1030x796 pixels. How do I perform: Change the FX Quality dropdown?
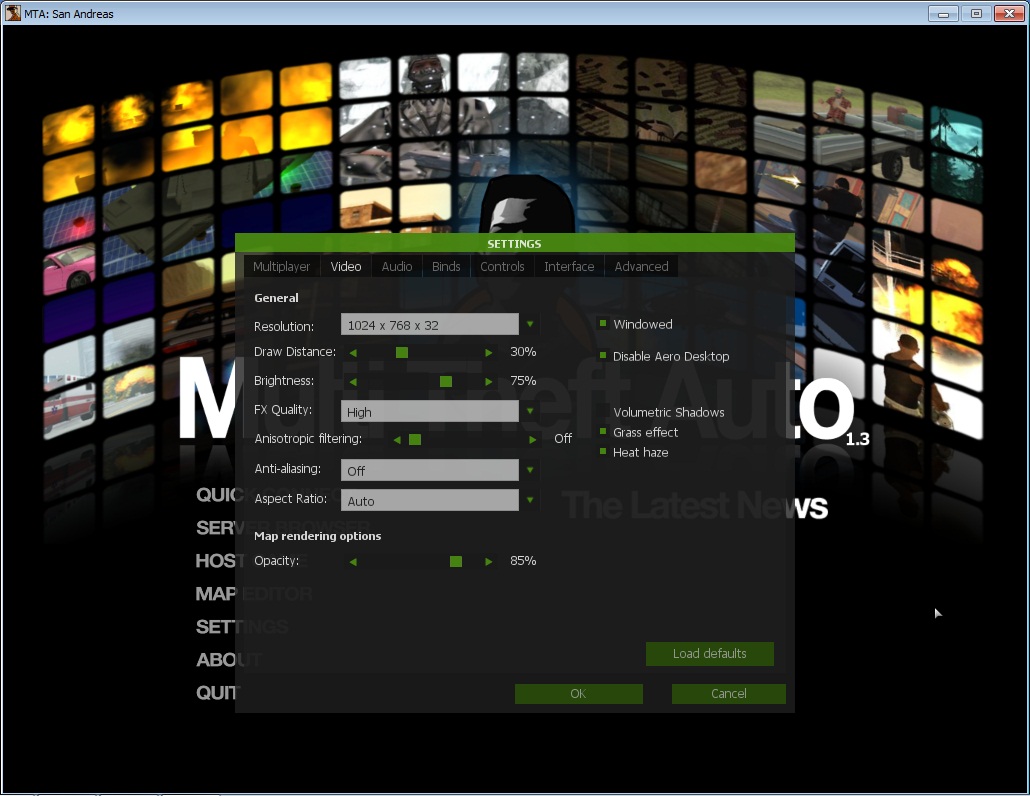(530, 411)
